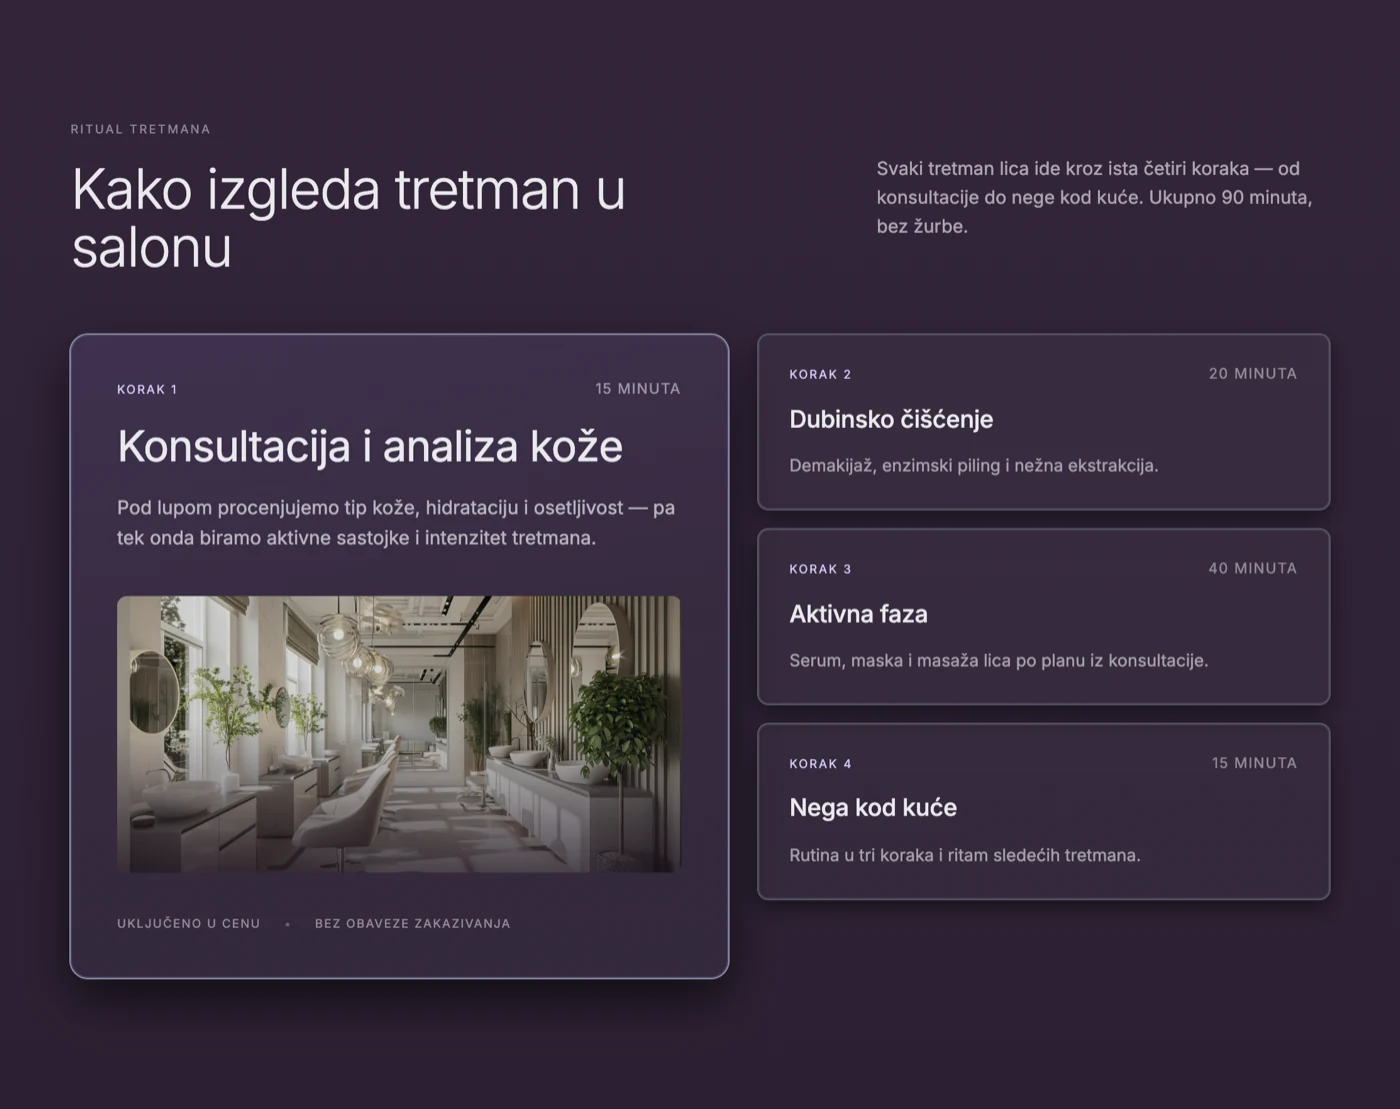Click the salon interior photo
The height and width of the screenshot is (1109, 1400).
coord(399,734)
